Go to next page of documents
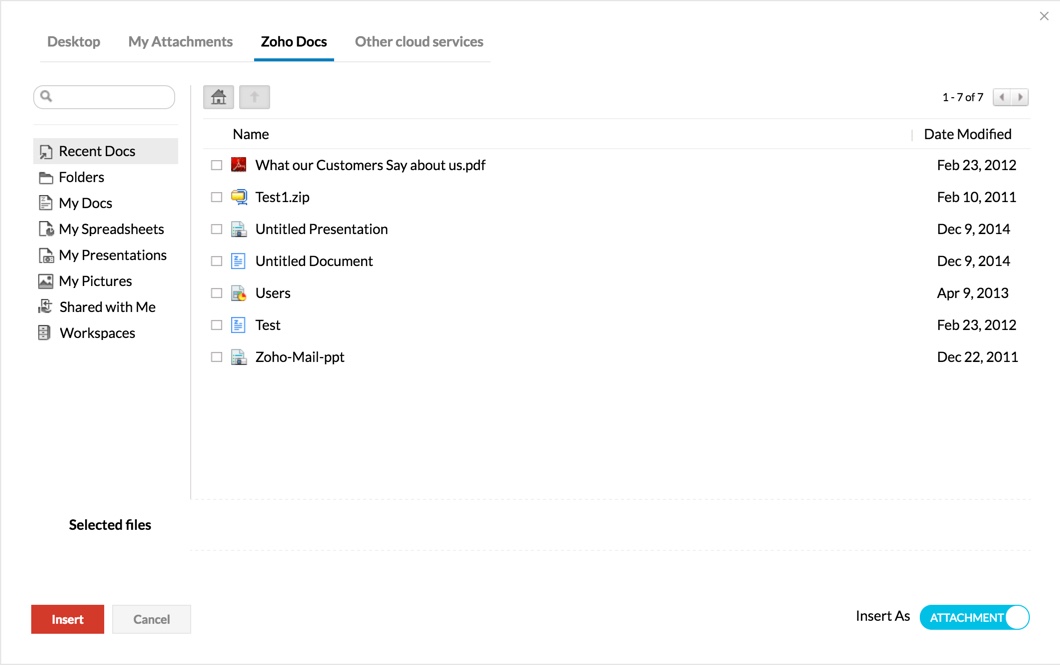 click(1020, 97)
